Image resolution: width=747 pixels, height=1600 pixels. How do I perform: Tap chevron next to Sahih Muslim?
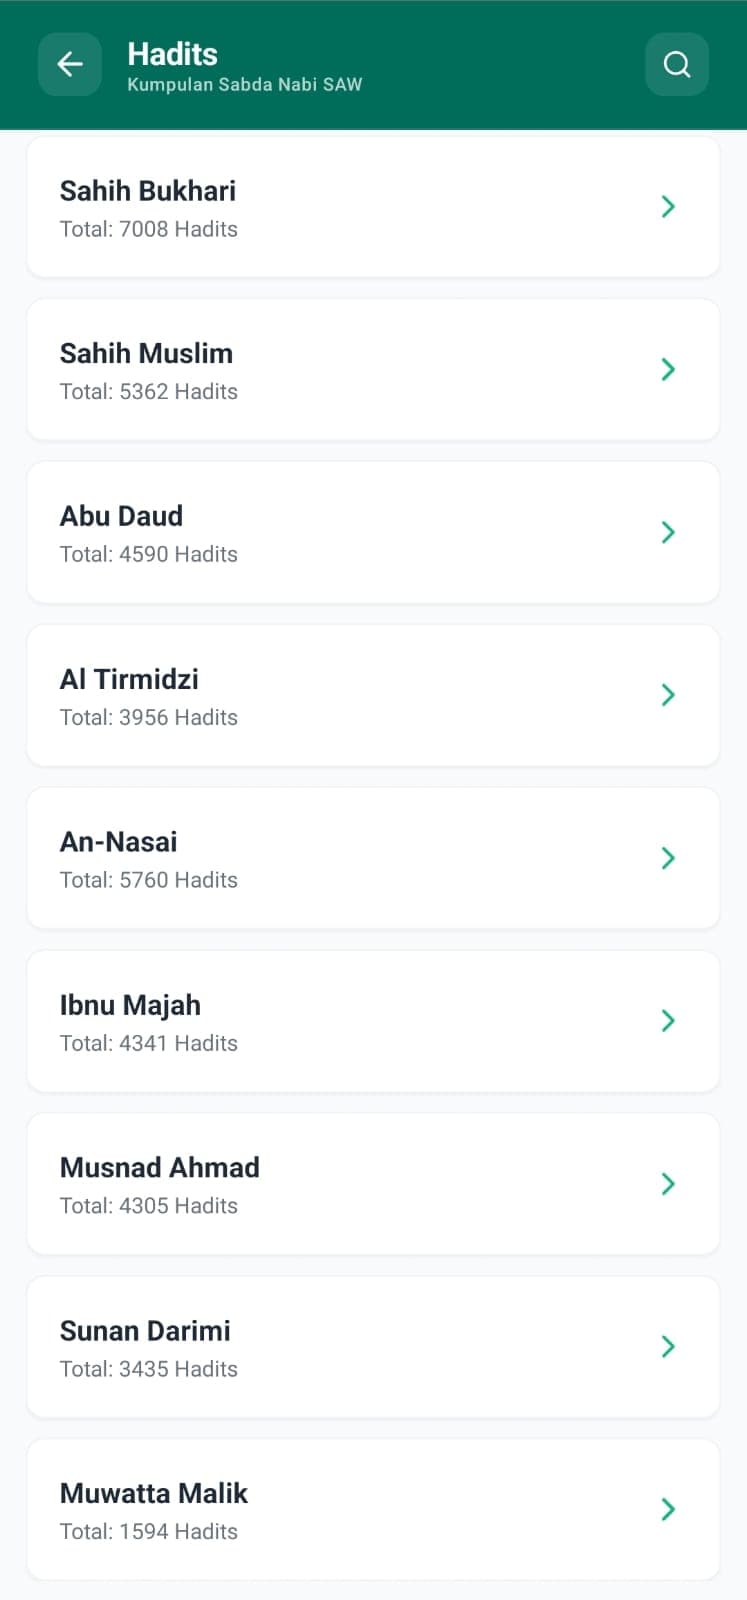(x=668, y=370)
